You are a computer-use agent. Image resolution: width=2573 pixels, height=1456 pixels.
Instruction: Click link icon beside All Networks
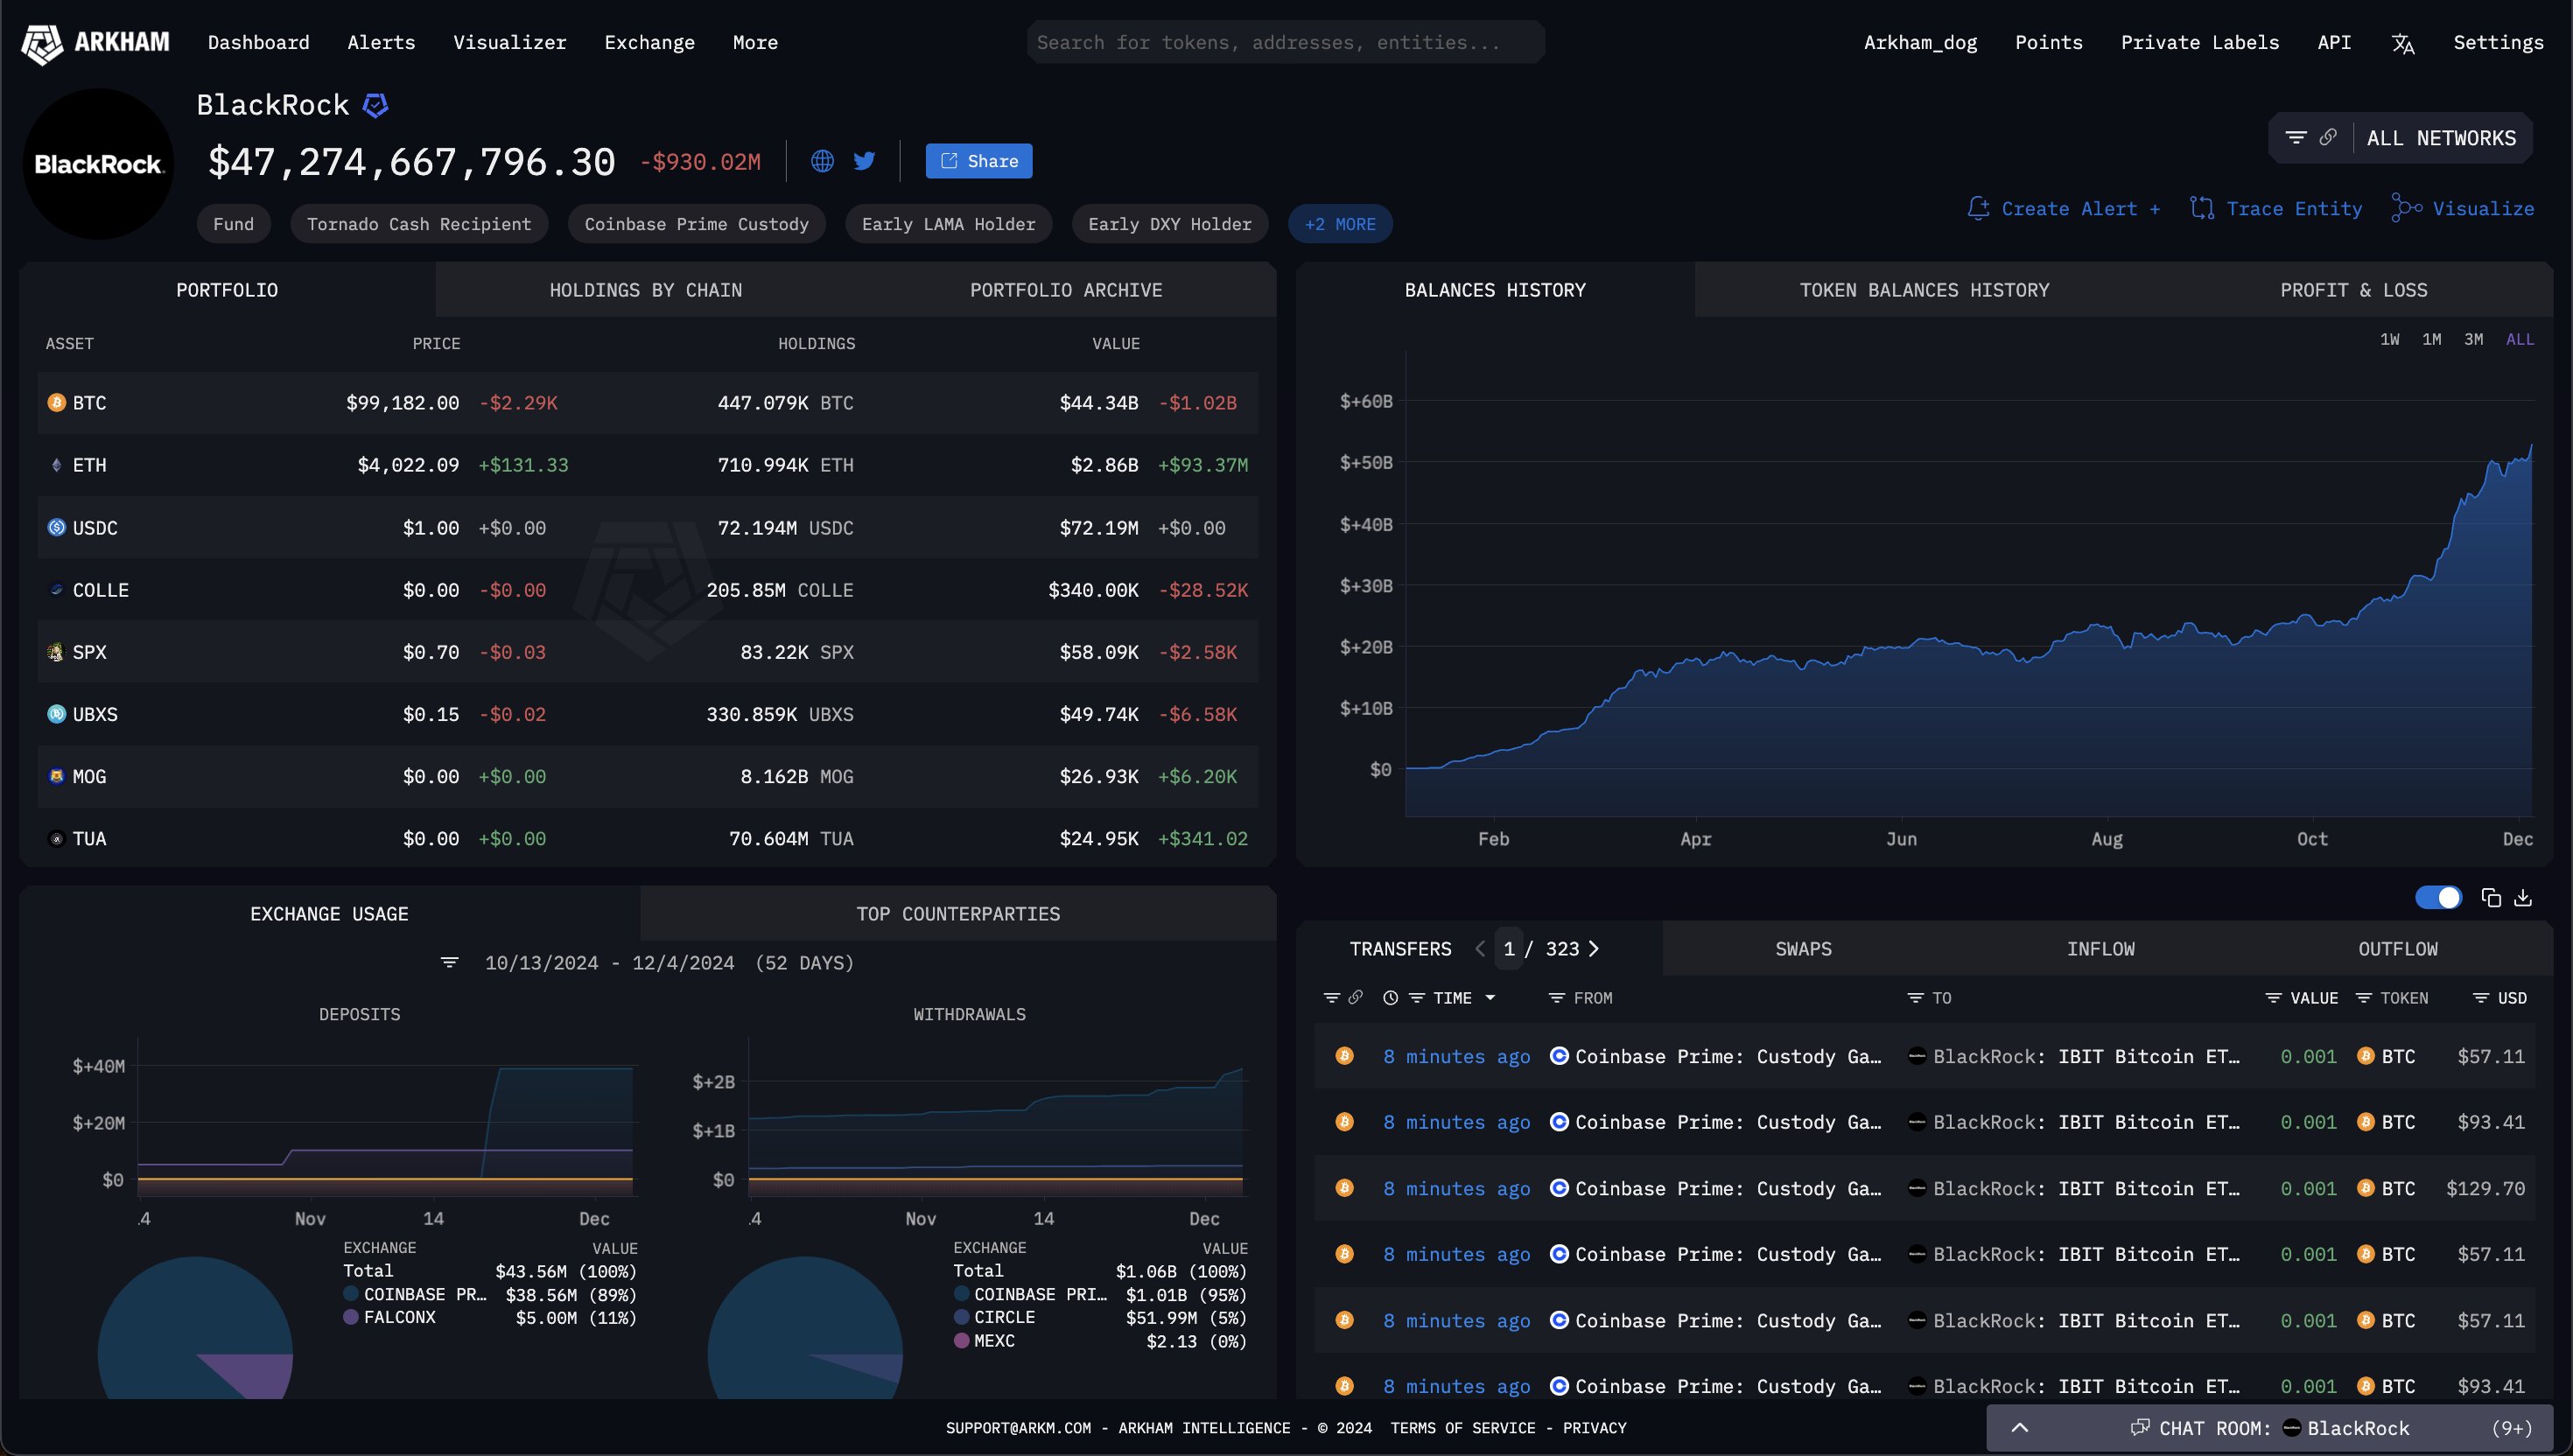point(2328,138)
